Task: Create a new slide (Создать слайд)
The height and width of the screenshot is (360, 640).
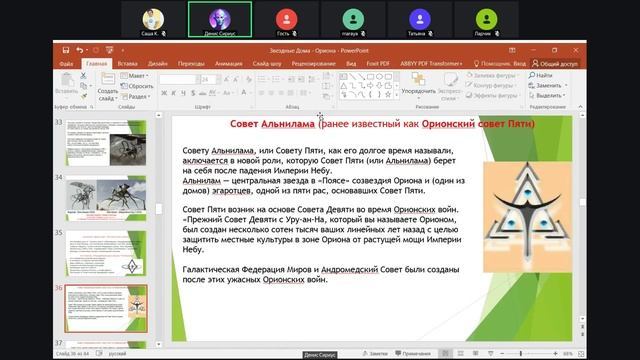Action: click(x=108, y=87)
